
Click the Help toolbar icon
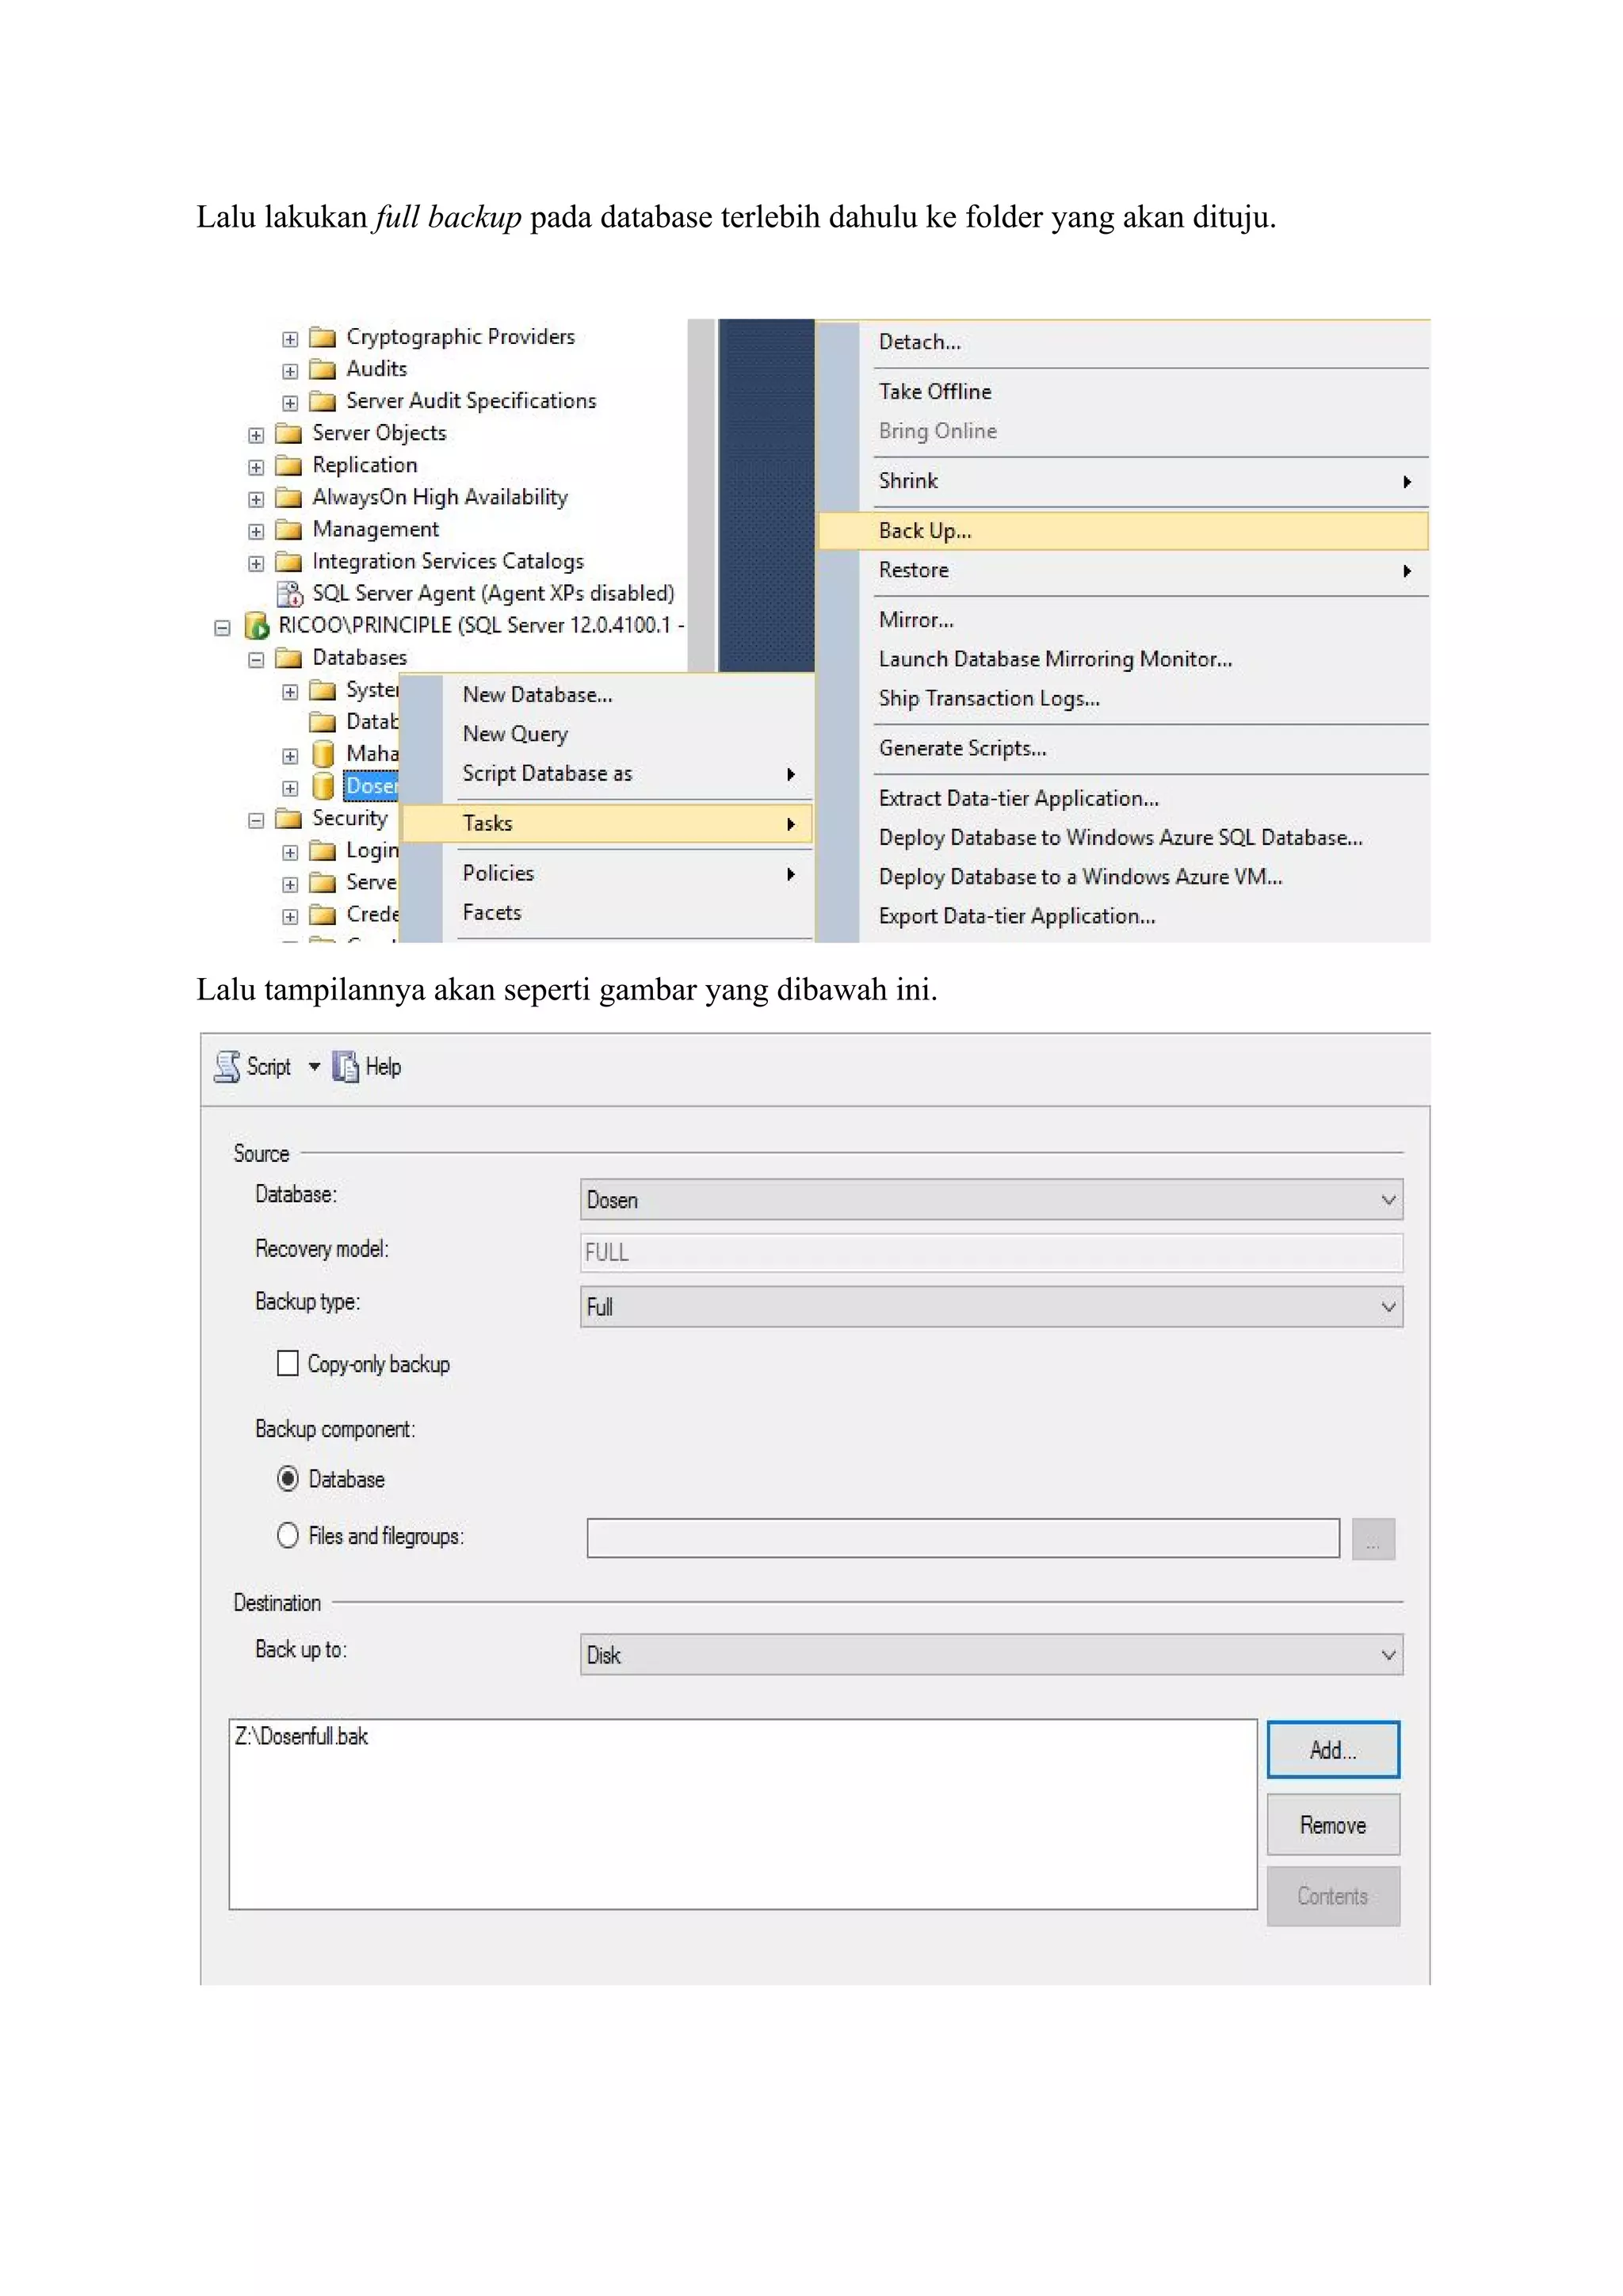(345, 1067)
